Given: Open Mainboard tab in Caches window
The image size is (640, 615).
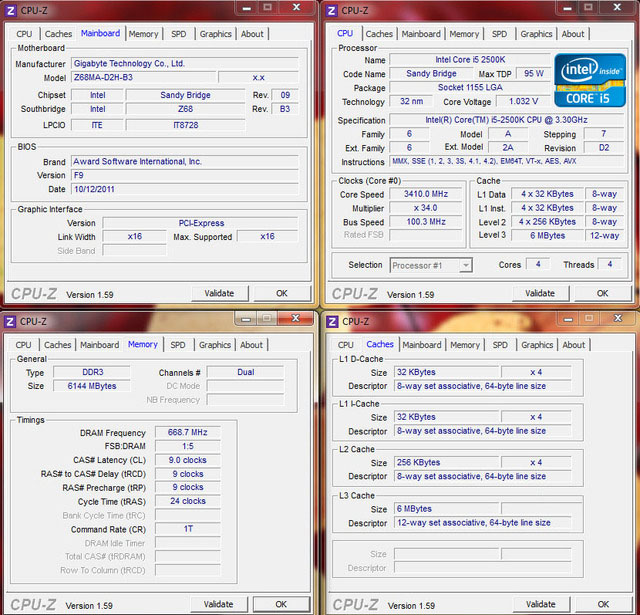Looking at the screenshot, I should 422,345.
